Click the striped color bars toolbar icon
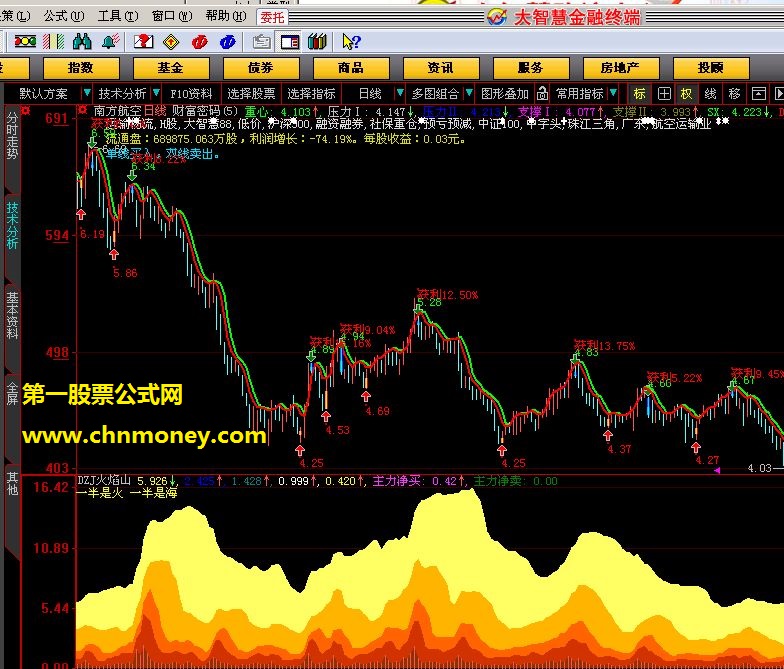This screenshot has height=669, width=784. 54,42
